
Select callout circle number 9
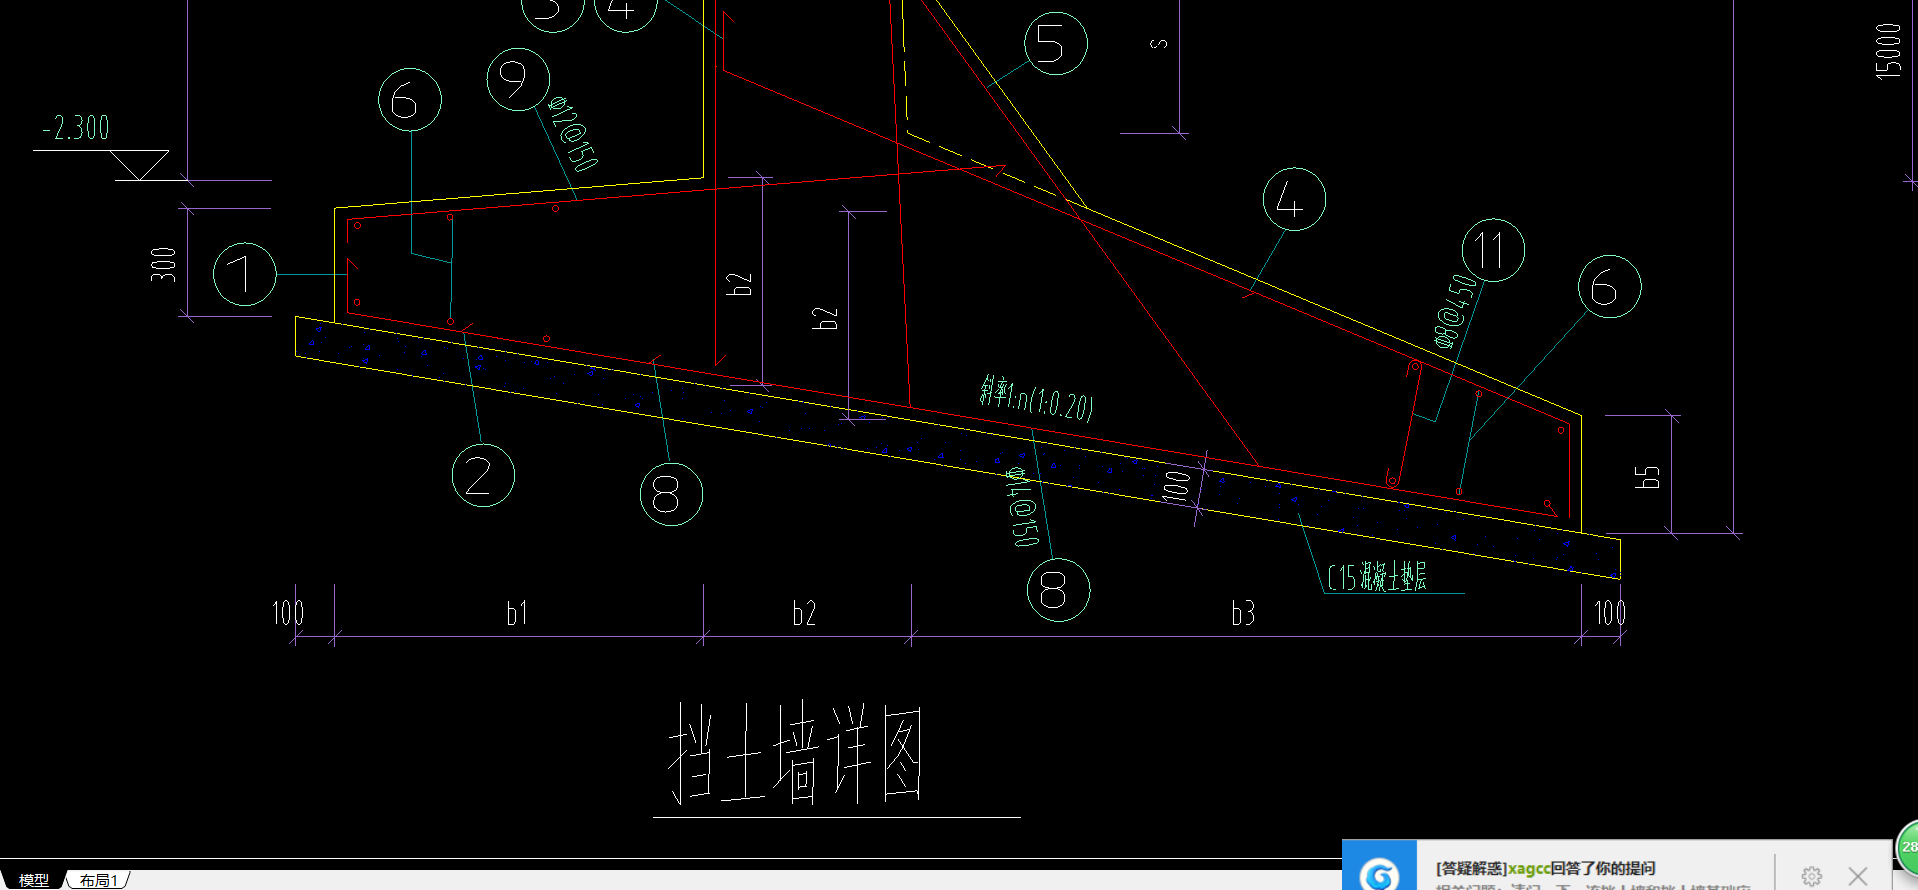point(518,80)
